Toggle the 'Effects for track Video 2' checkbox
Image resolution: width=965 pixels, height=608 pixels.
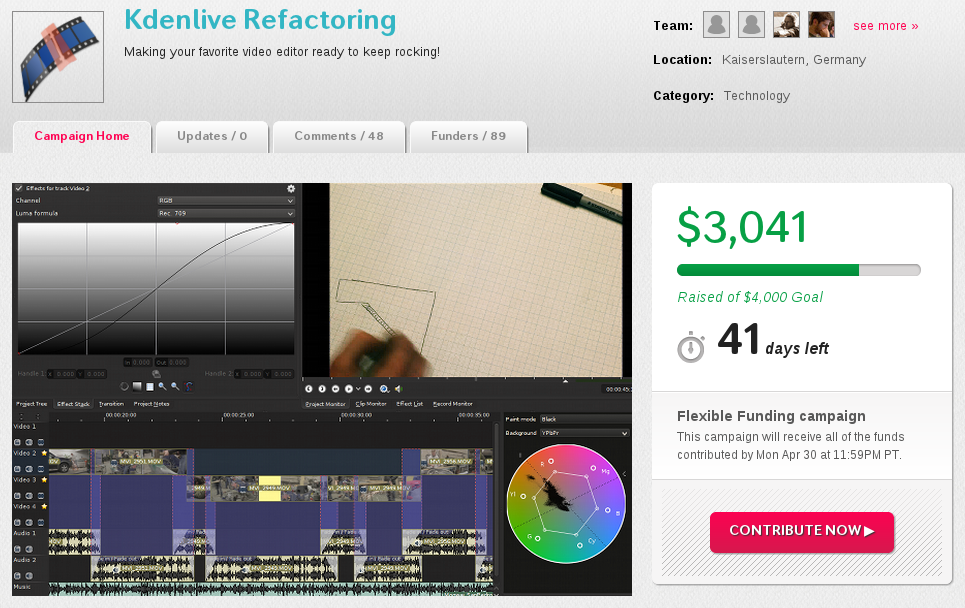(x=19, y=188)
